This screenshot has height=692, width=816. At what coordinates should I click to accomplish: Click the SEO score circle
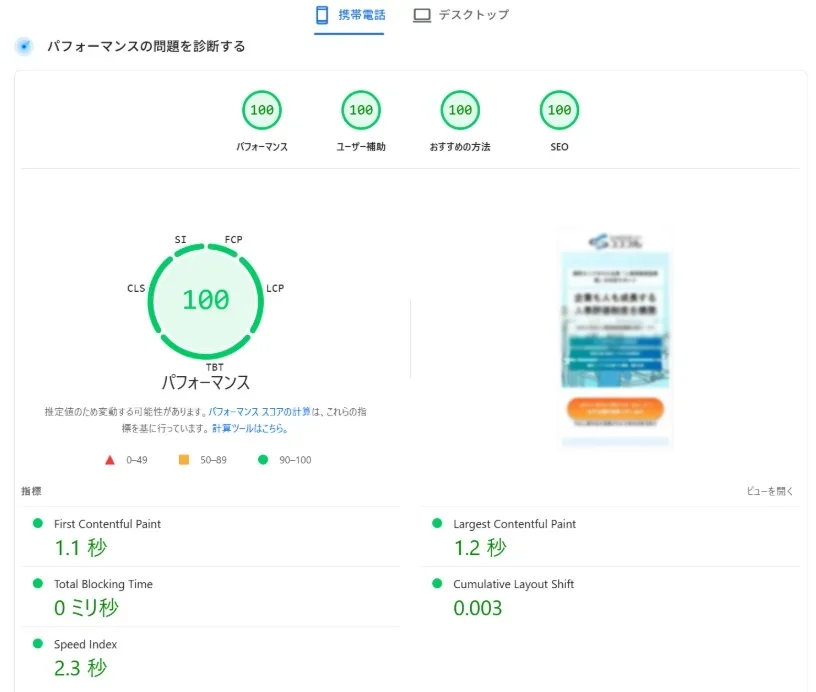click(x=558, y=110)
